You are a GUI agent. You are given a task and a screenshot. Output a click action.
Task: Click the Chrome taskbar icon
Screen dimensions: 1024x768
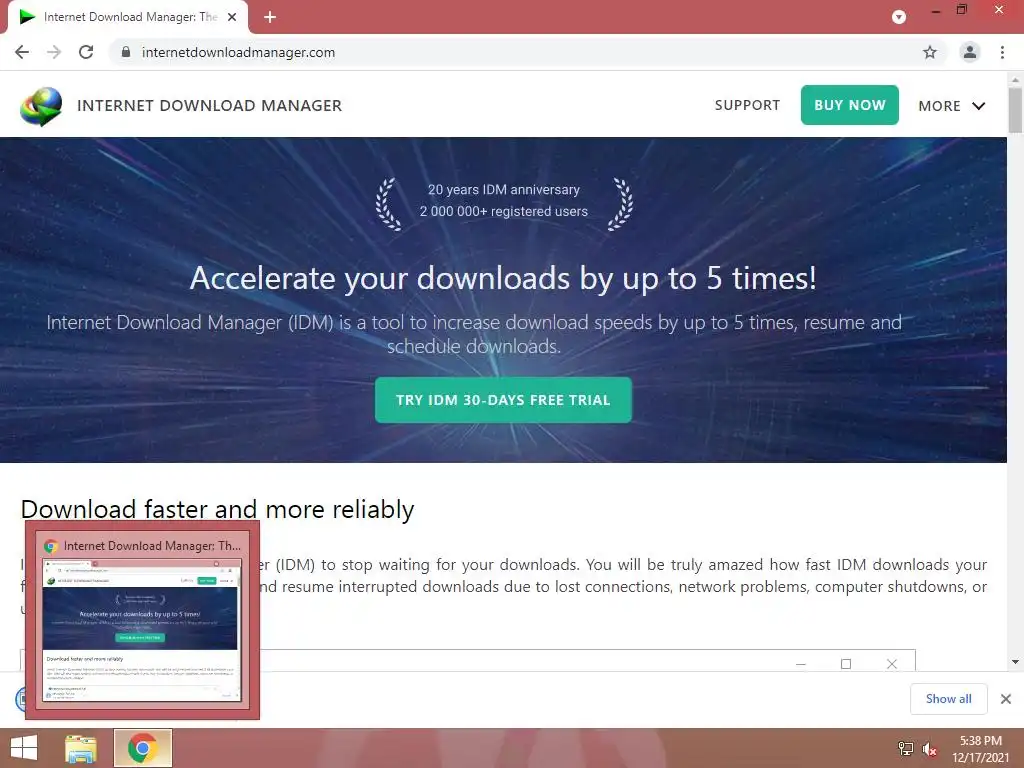coord(143,748)
